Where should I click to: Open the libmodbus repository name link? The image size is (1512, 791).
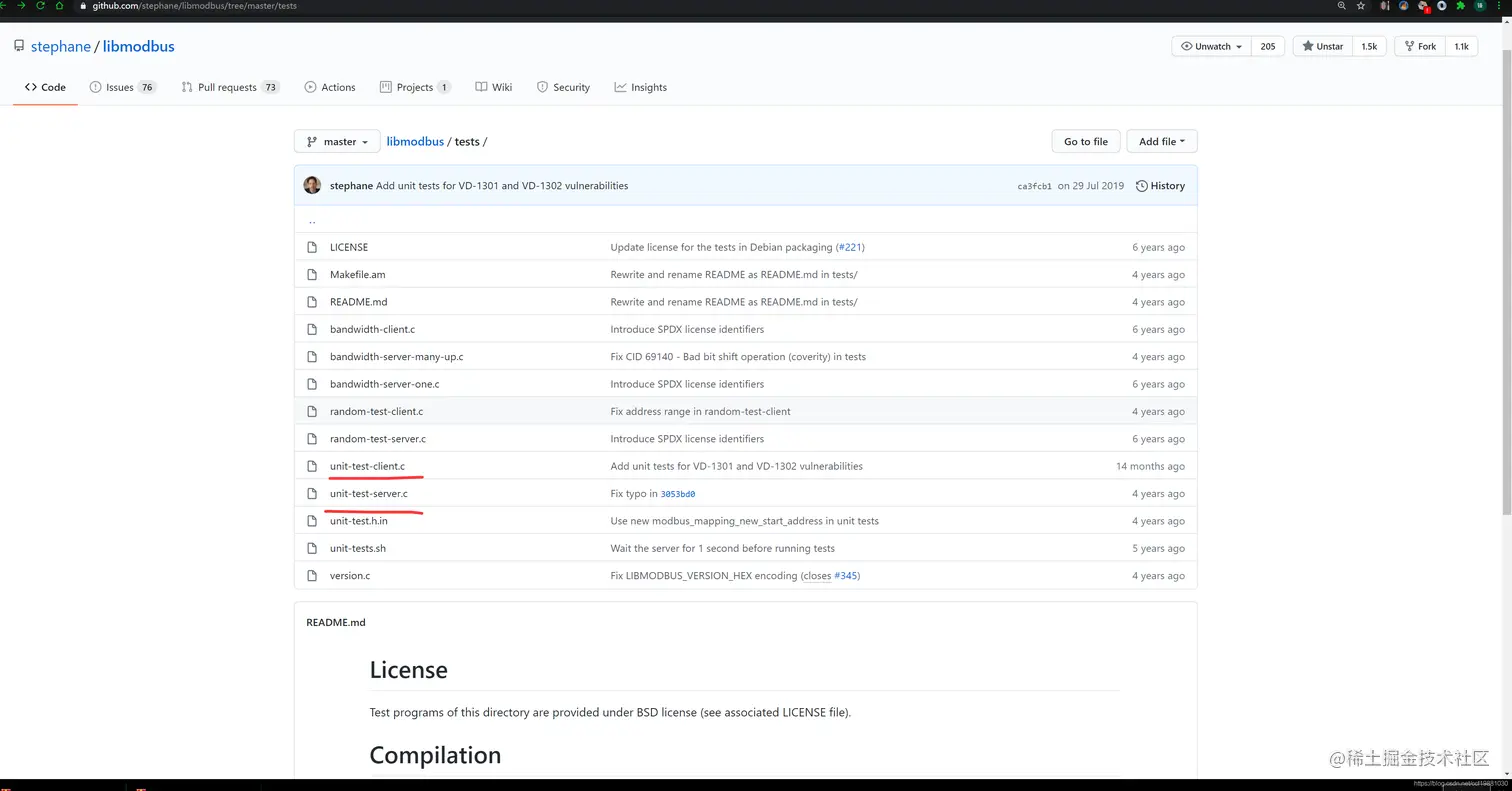coord(138,46)
